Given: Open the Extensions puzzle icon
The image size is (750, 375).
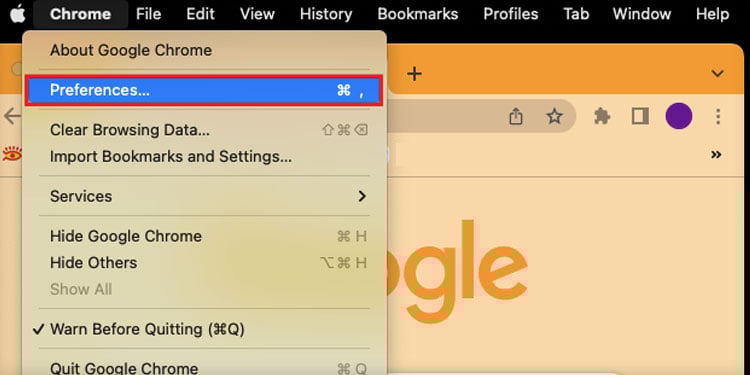Looking at the screenshot, I should [602, 116].
